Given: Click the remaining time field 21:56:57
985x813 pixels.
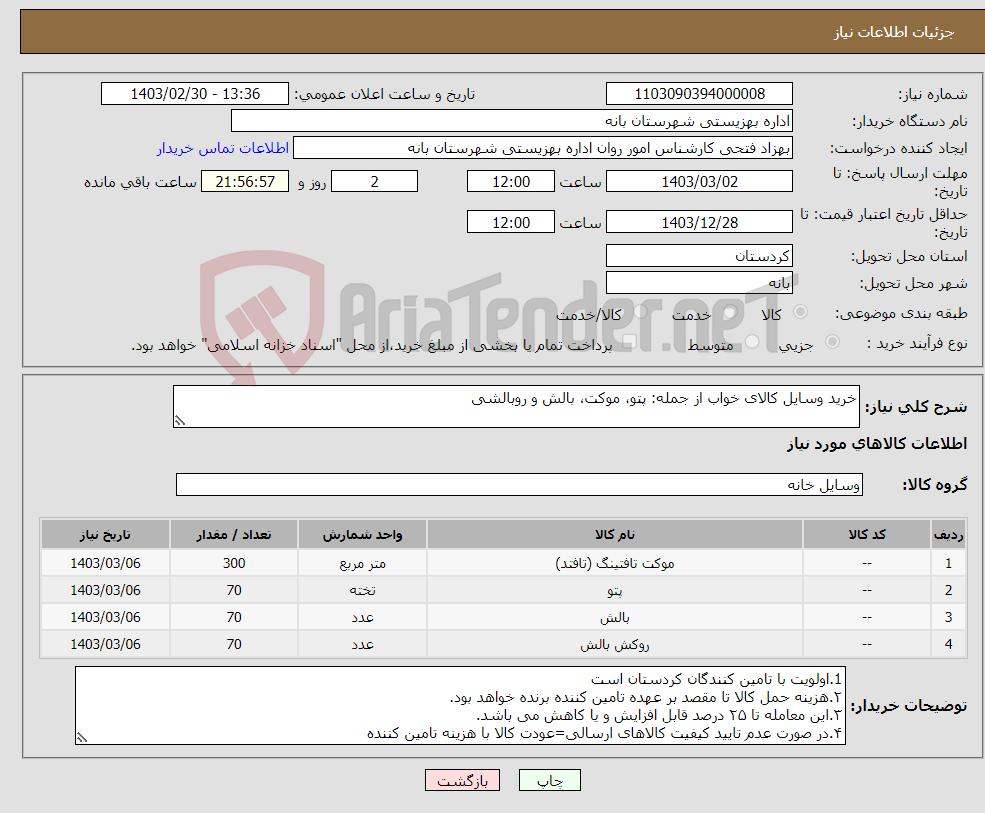Looking at the screenshot, I should coord(245,182).
